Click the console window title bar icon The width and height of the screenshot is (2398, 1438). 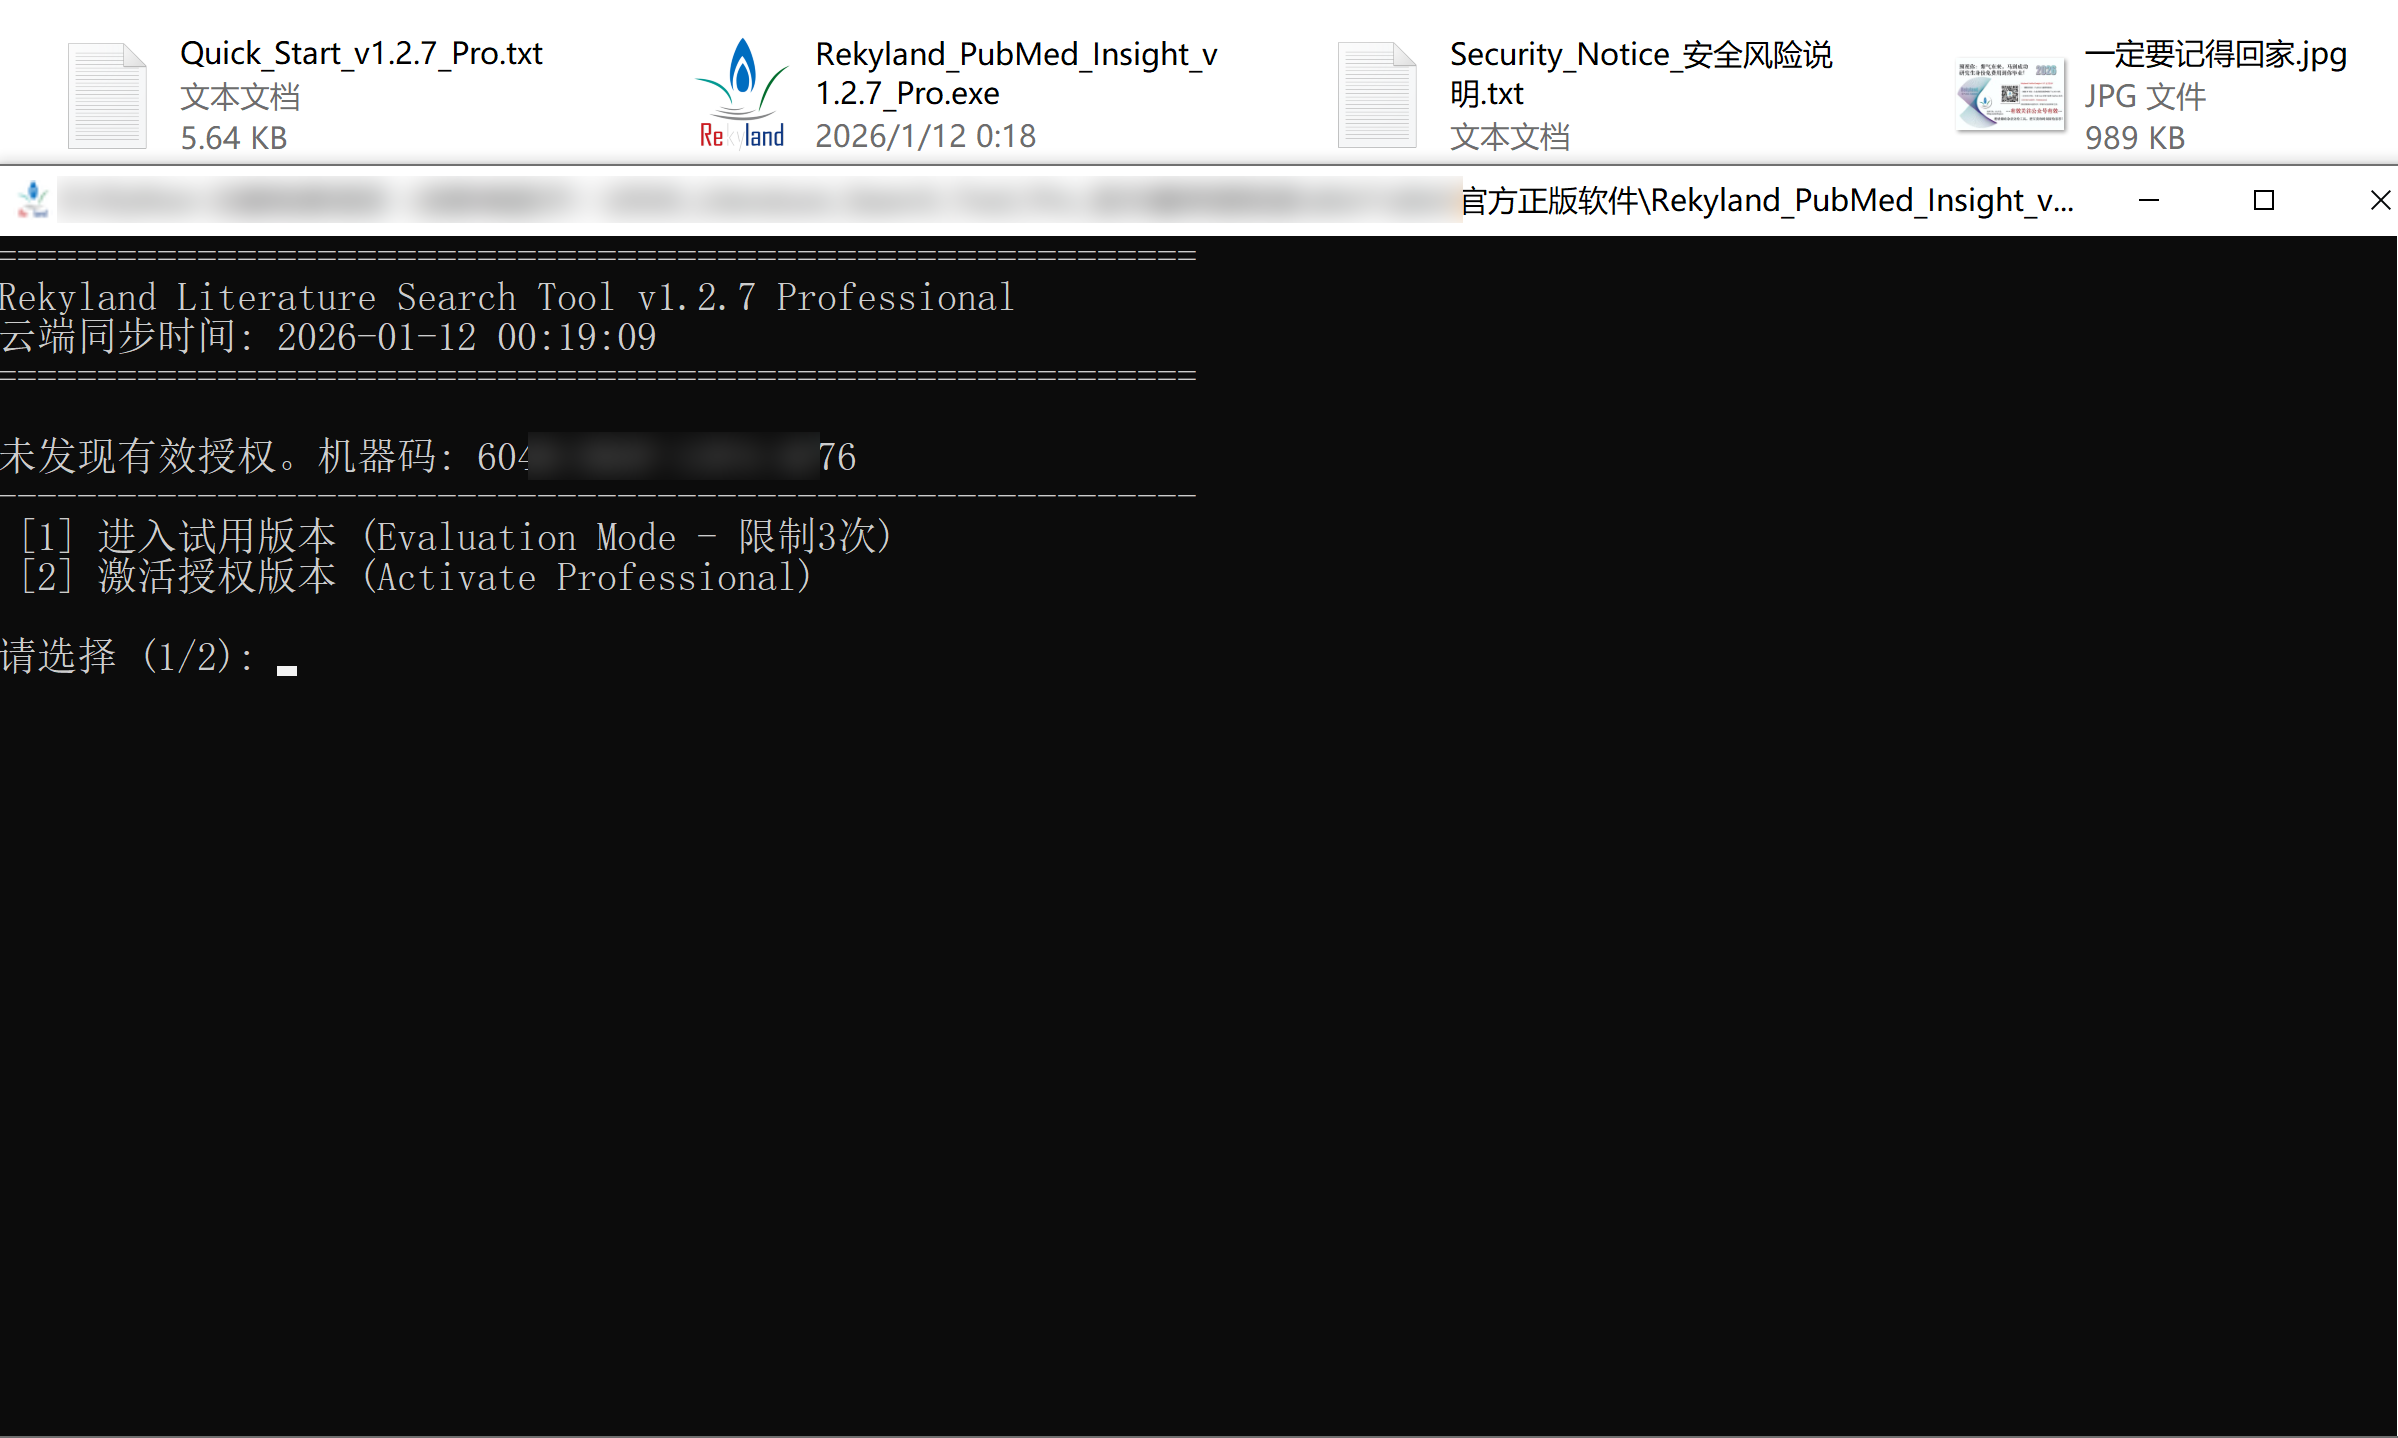pyautogui.click(x=33, y=200)
